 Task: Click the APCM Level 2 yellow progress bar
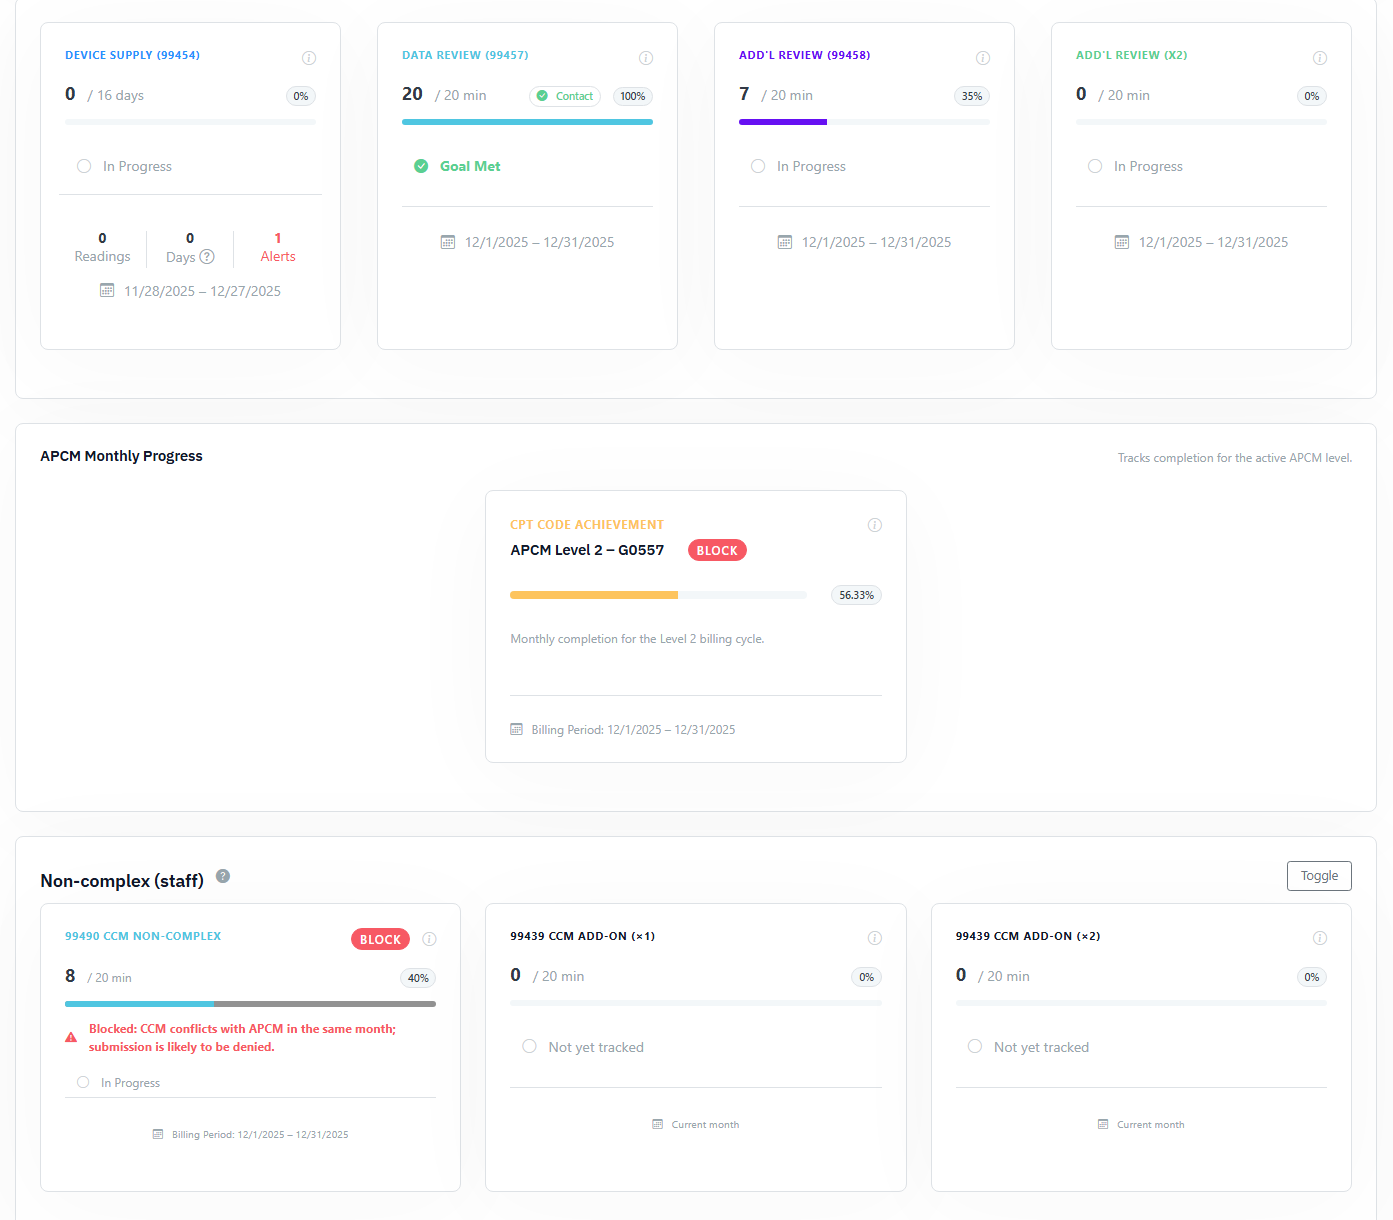click(594, 595)
